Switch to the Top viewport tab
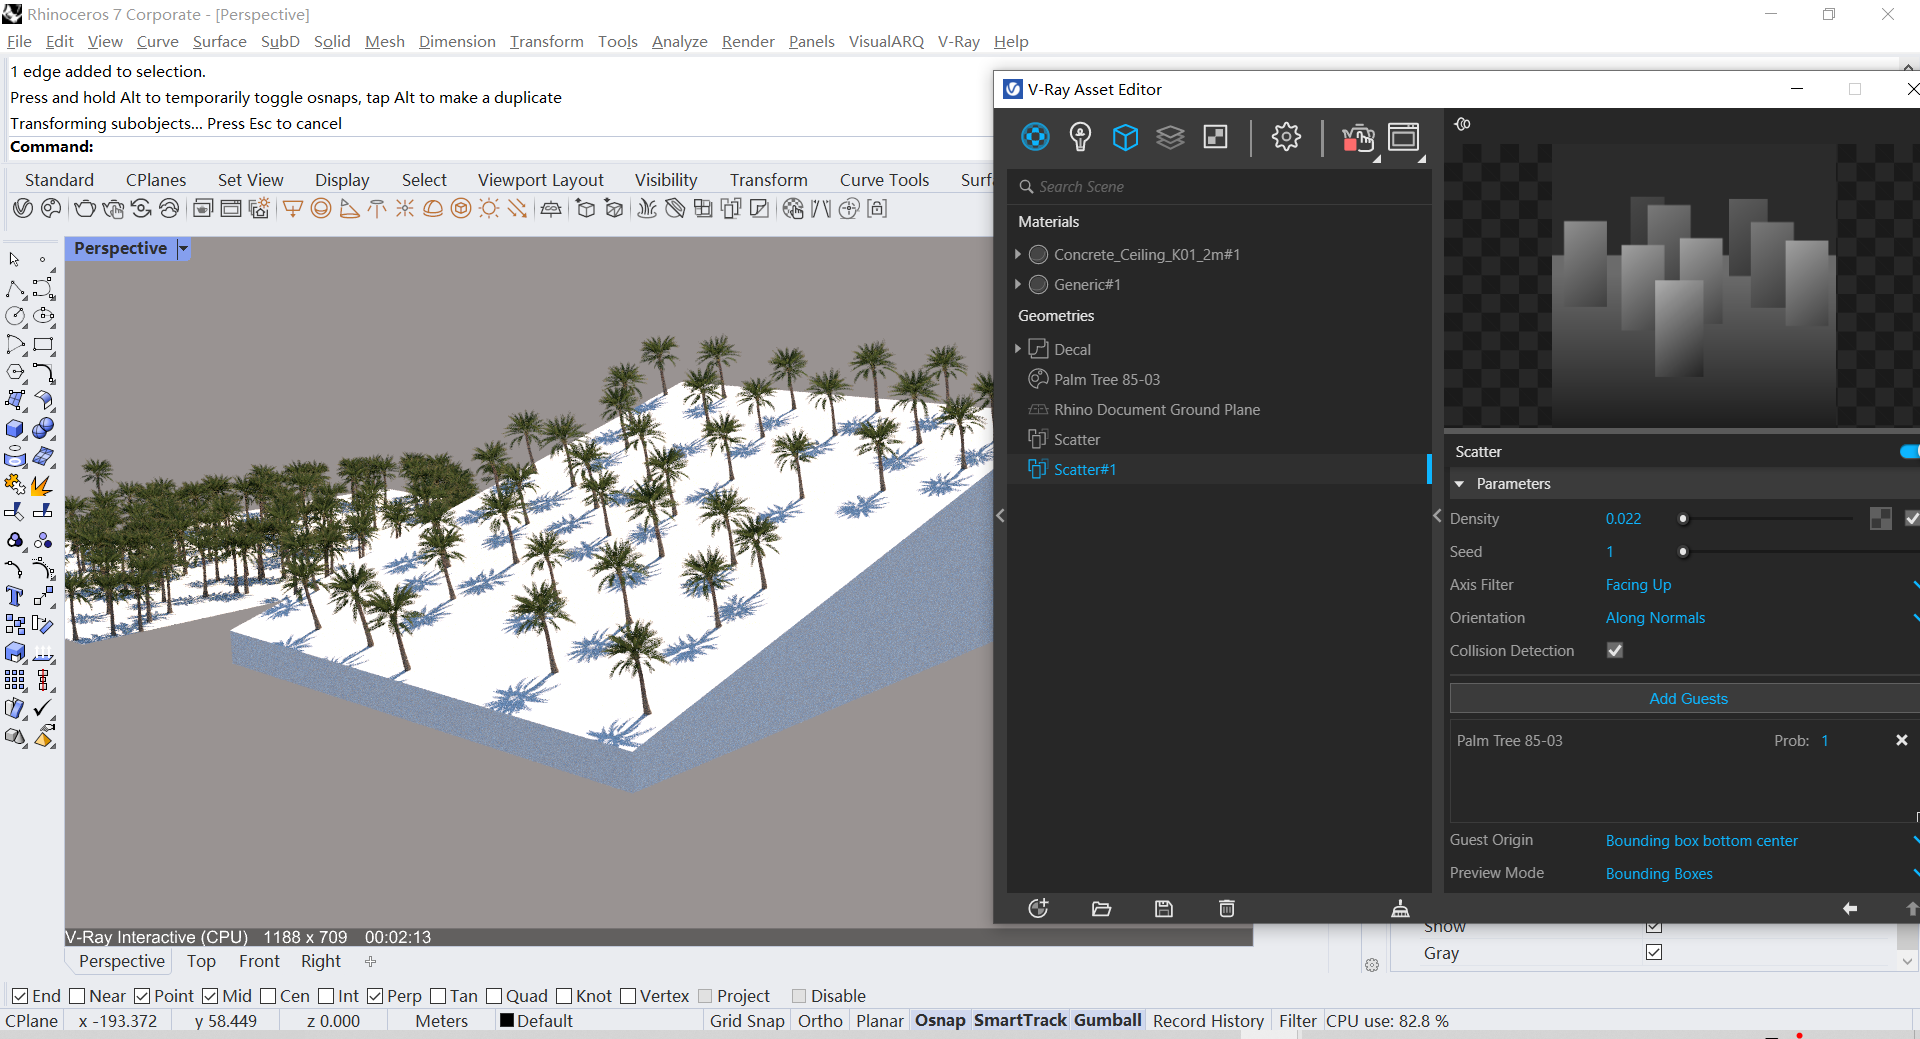Viewport: 1920px width, 1039px height. [x=201, y=961]
